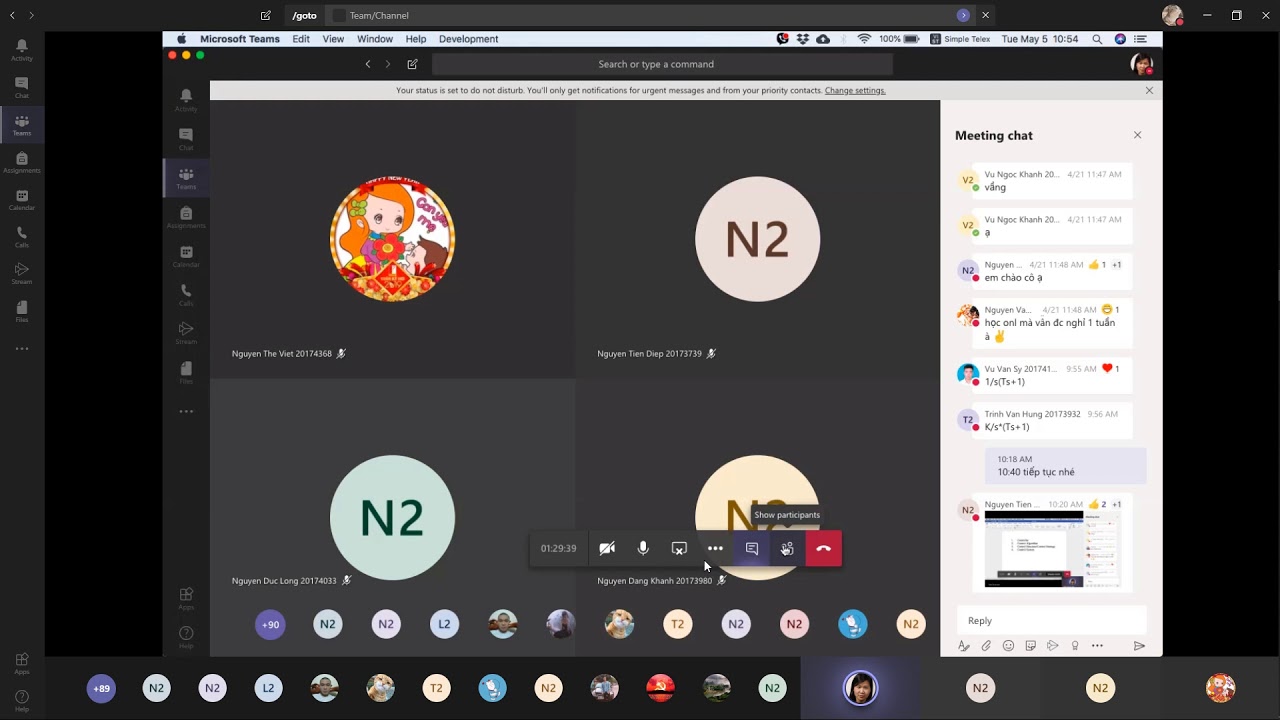Viewport: 1280px width, 720px height.
Task: Click Dropbox icon in Mac menu bar
Action: tap(803, 39)
